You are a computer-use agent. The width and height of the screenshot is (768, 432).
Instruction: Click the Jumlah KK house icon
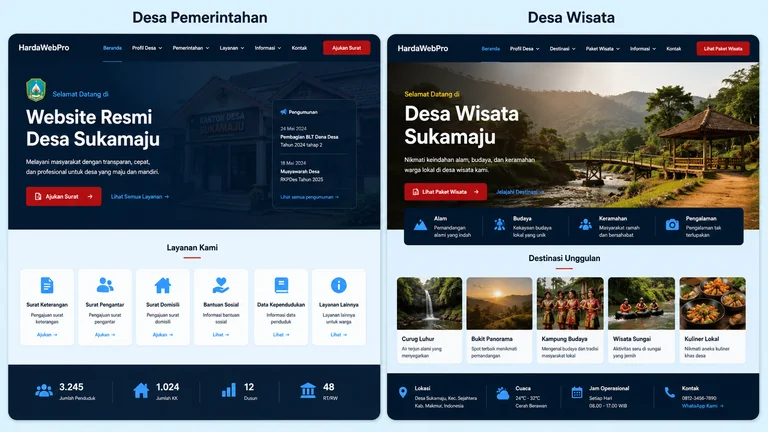coord(141,390)
